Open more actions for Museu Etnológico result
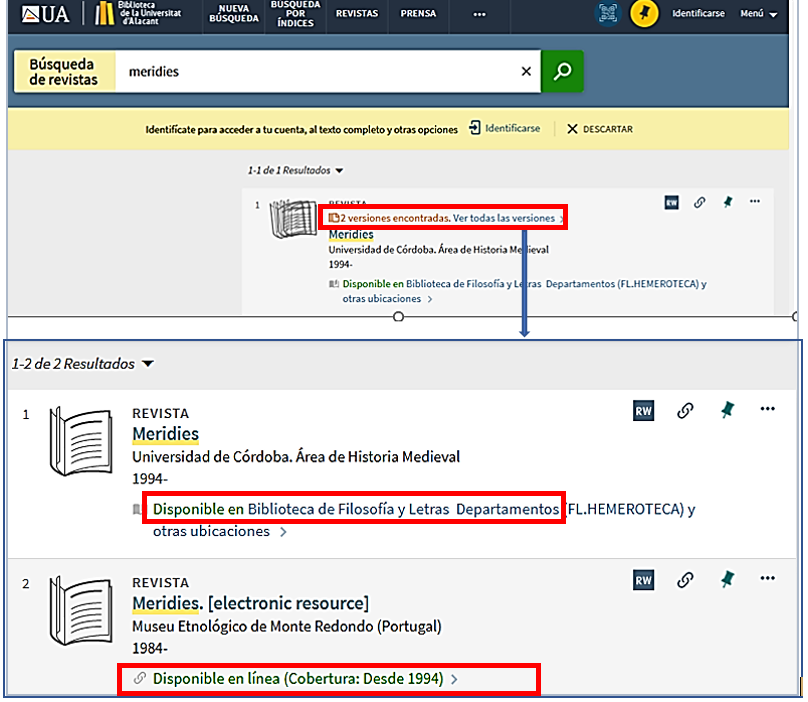The image size is (808, 702). coord(768,578)
